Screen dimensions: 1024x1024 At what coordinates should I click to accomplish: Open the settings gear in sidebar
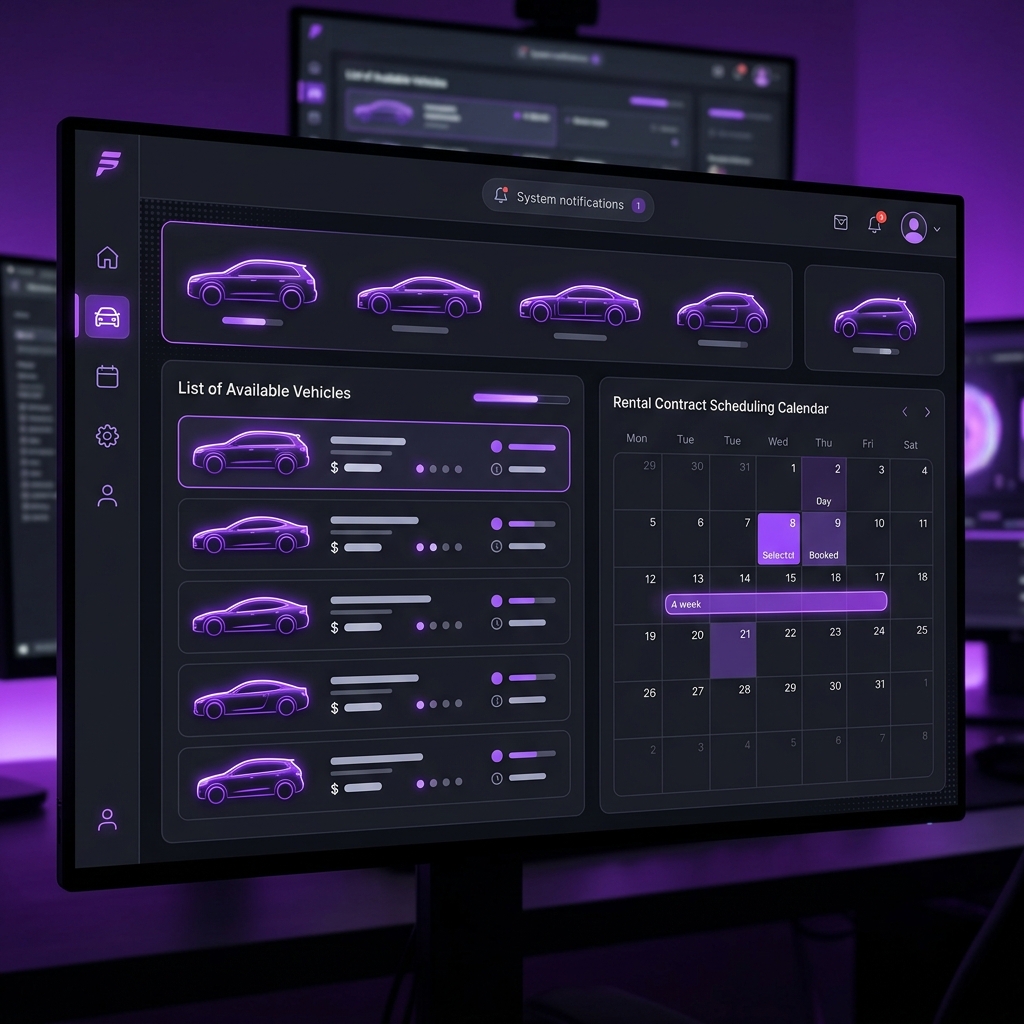(108, 436)
